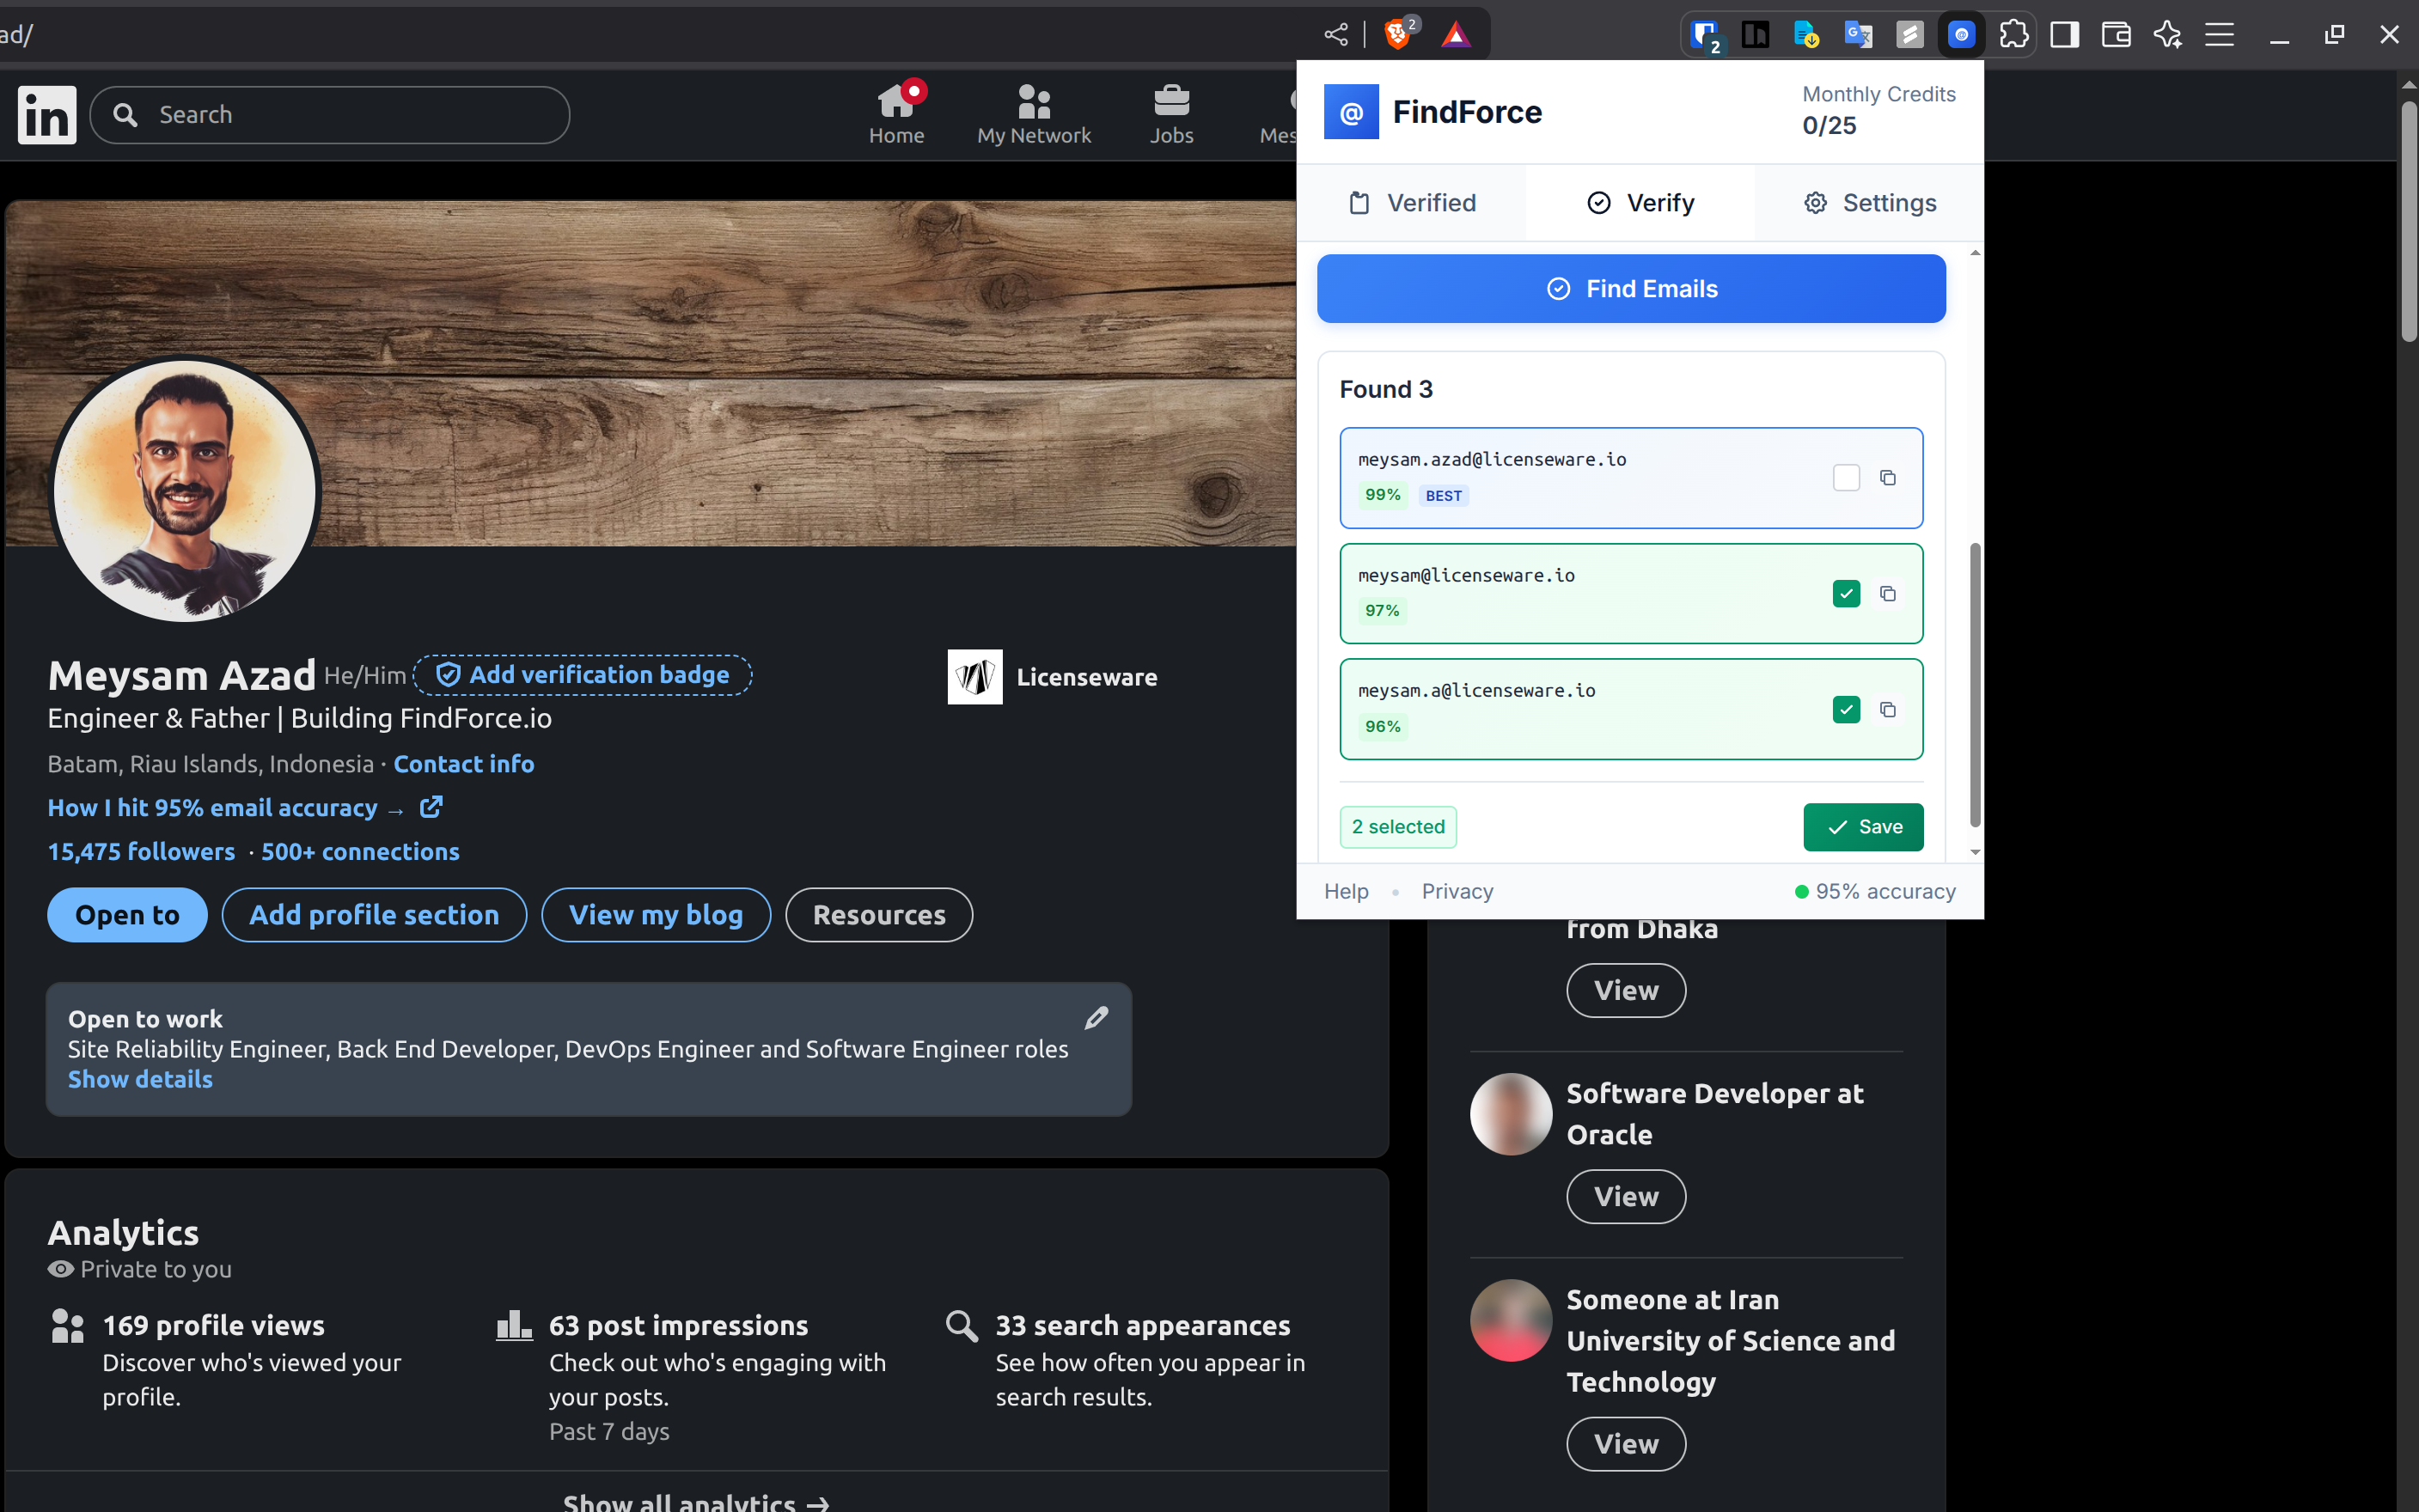Check the meysam.azad@licenseware.io checkbox

1846,478
